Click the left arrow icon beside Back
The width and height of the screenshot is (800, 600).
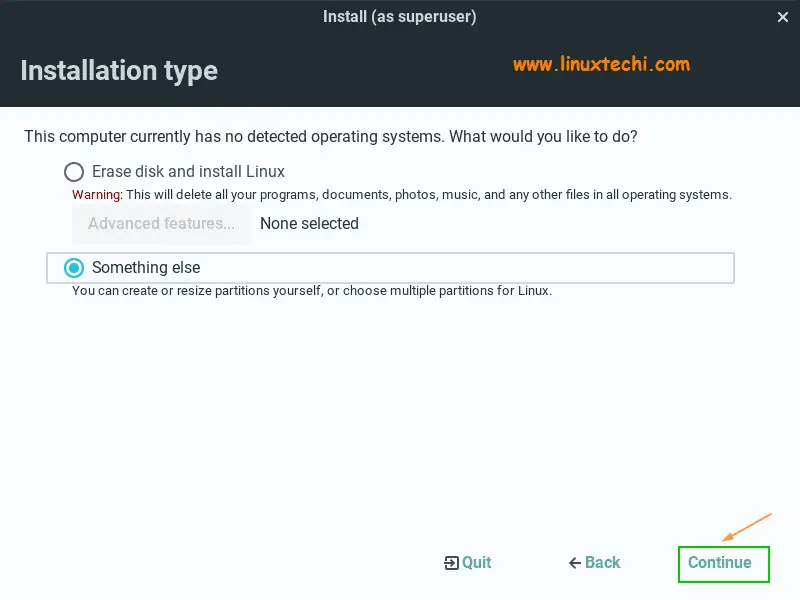tap(575, 563)
